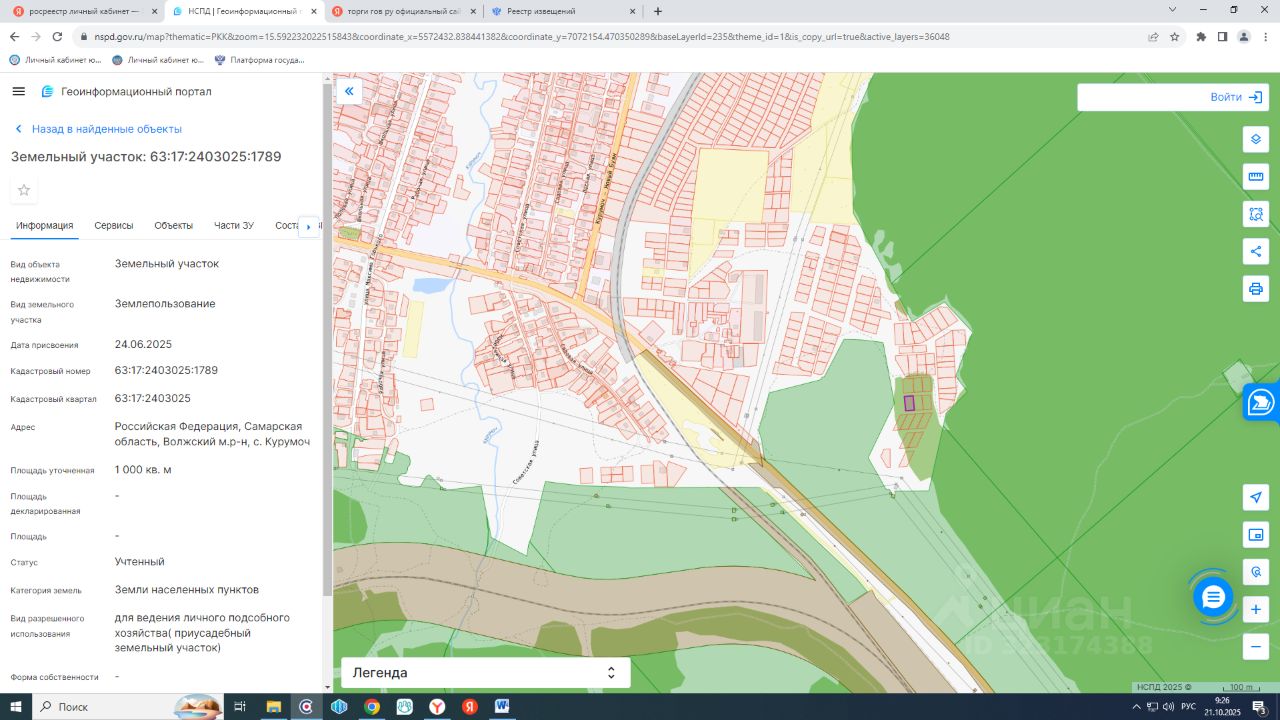Open the map layers panel
1280x720 pixels.
(x=1255, y=139)
